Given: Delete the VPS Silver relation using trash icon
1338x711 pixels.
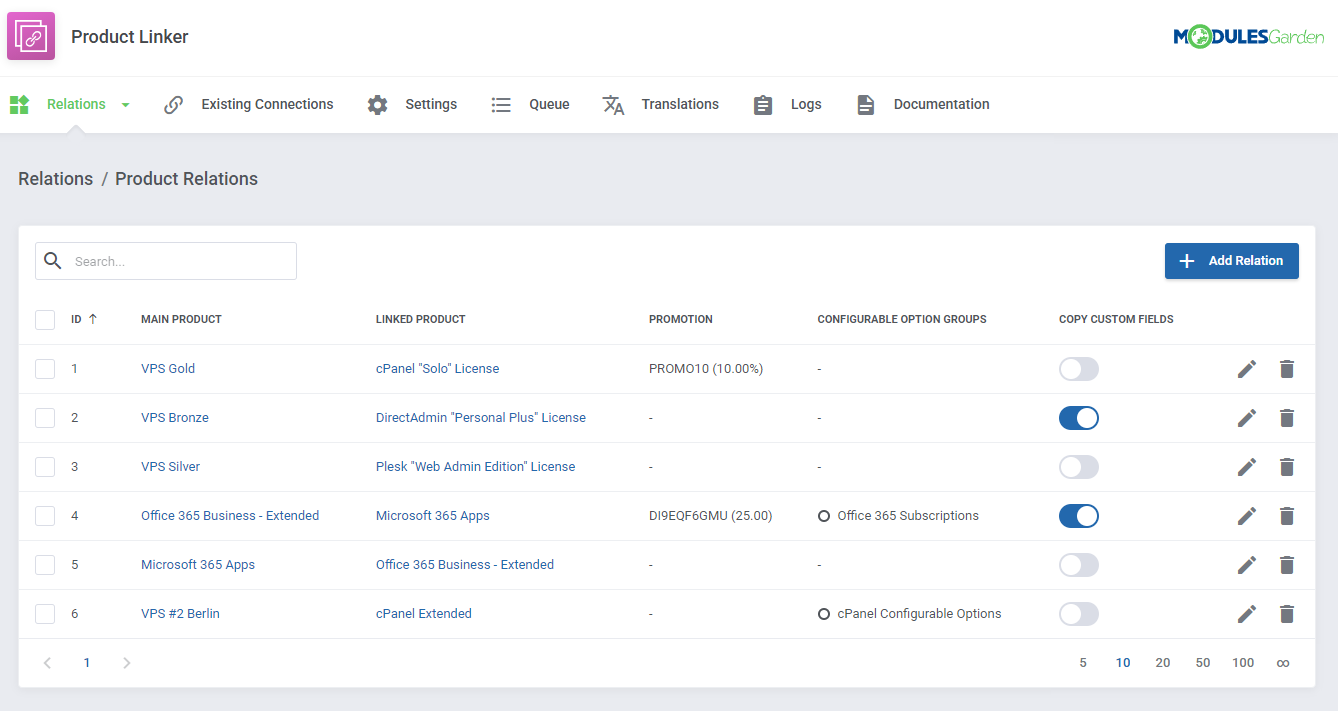Looking at the screenshot, I should point(1286,466).
